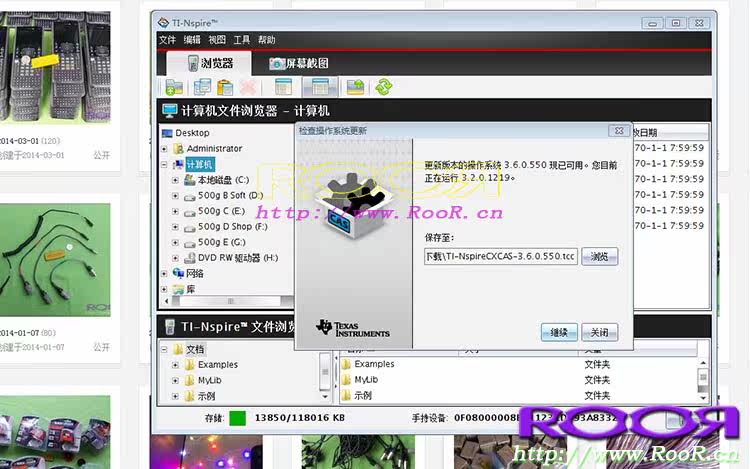Screen dimensions: 750x469
Task: Collapse the 计算机 tree node
Action: 165,165
